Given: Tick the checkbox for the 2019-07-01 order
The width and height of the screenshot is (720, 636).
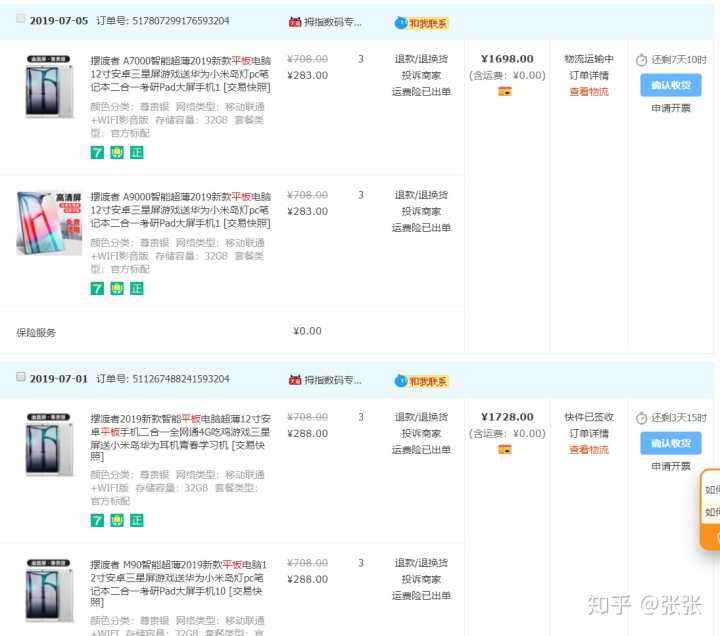Looking at the screenshot, I should (21, 378).
